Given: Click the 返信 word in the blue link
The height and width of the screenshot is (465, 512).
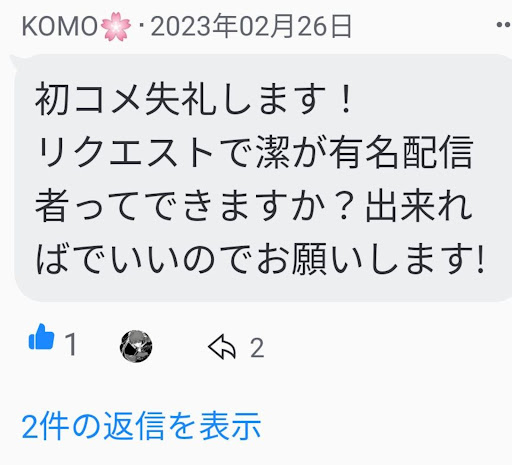Looking at the screenshot, I should pyautogui.click(x=134, y=426).
